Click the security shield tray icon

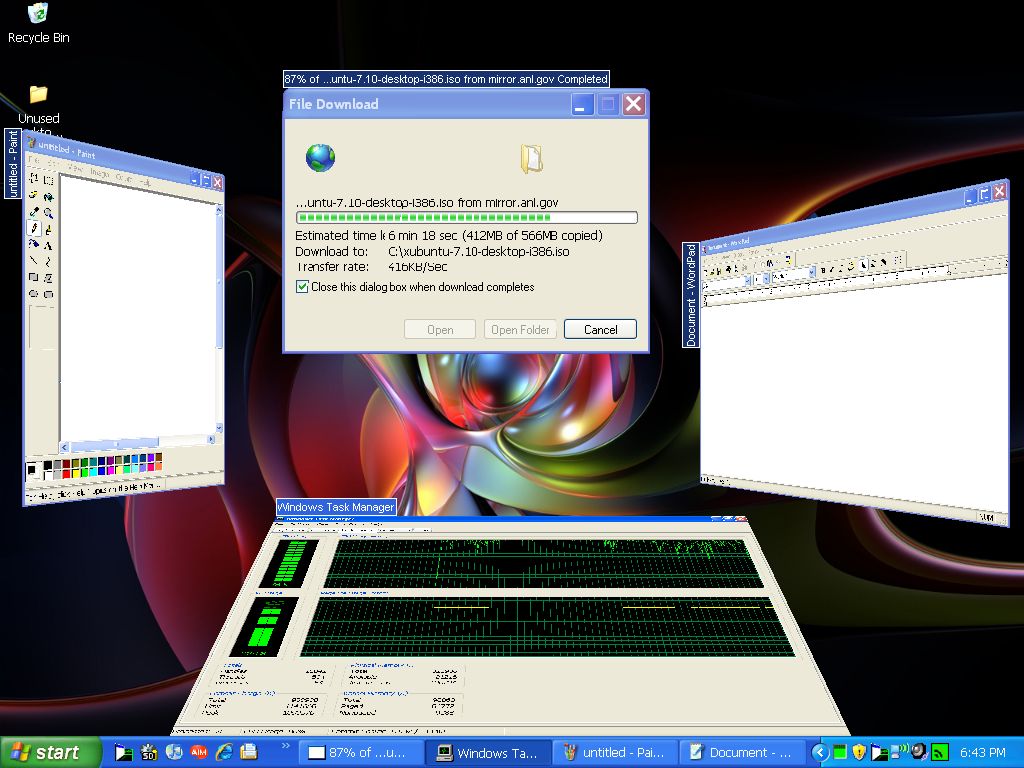point(859,752)
